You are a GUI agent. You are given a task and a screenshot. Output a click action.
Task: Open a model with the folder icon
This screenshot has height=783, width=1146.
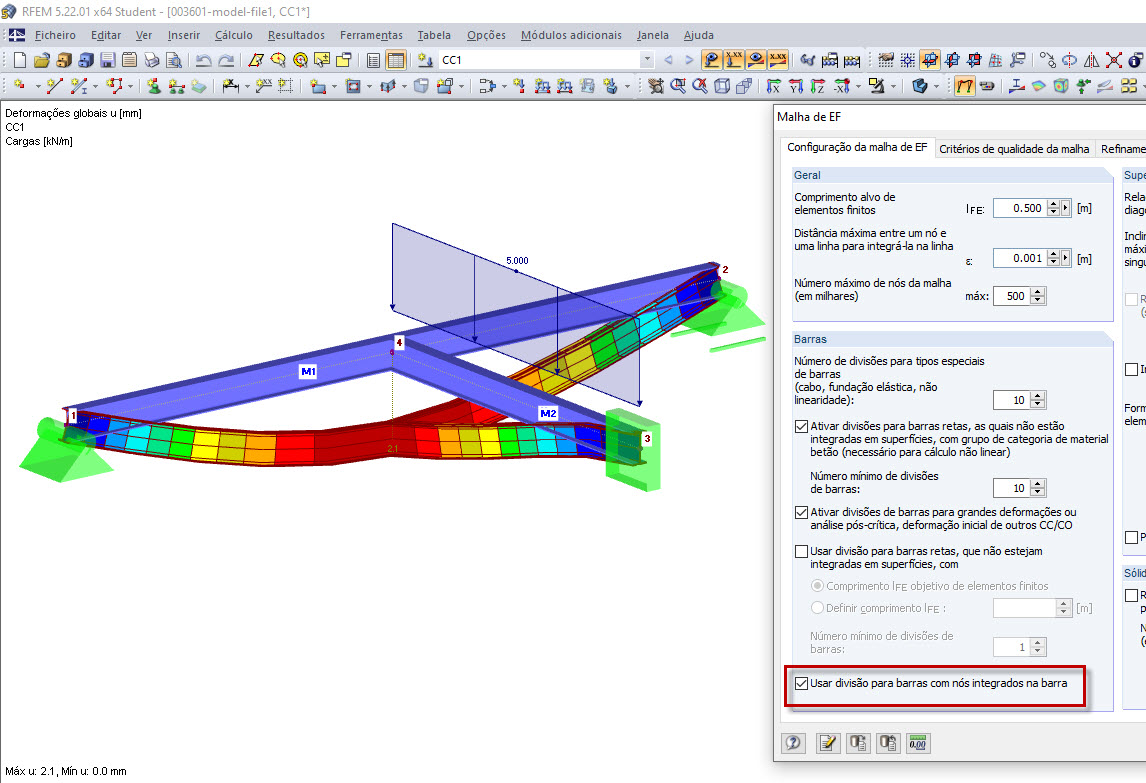tap(42, 60)
